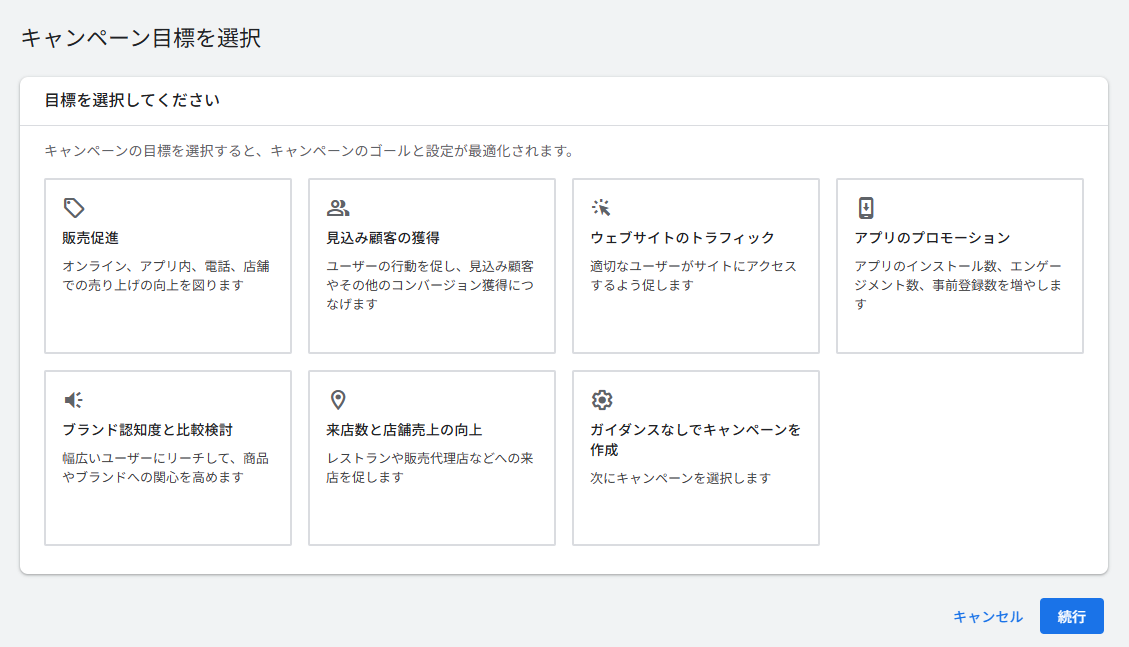This screenshot has width=1129, height=647.
Task: Pick ガイダンスなしでキャンペーンを作成 title
Action: click(x=695, y=439)
